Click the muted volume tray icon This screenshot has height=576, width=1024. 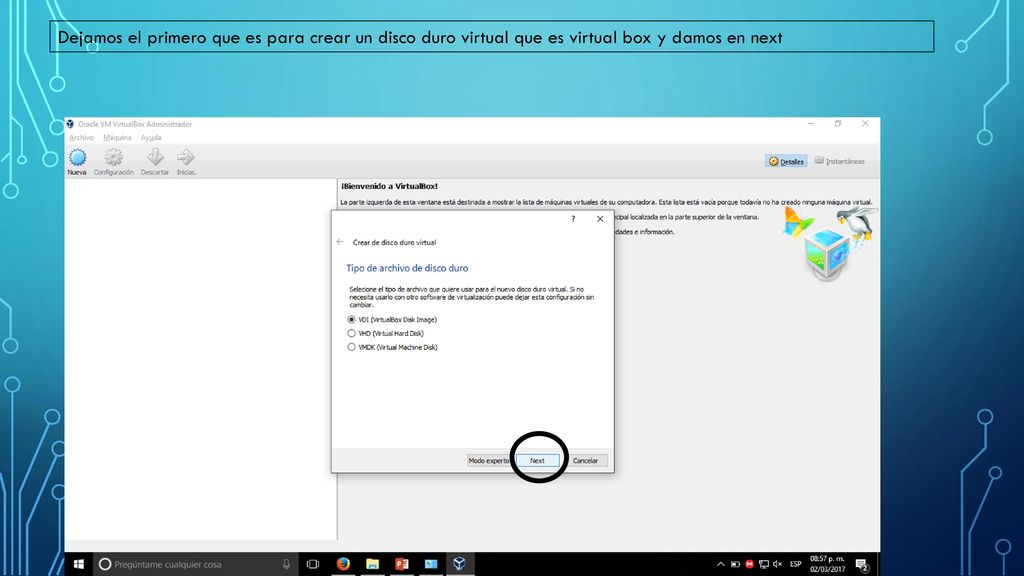coord(778,564)
